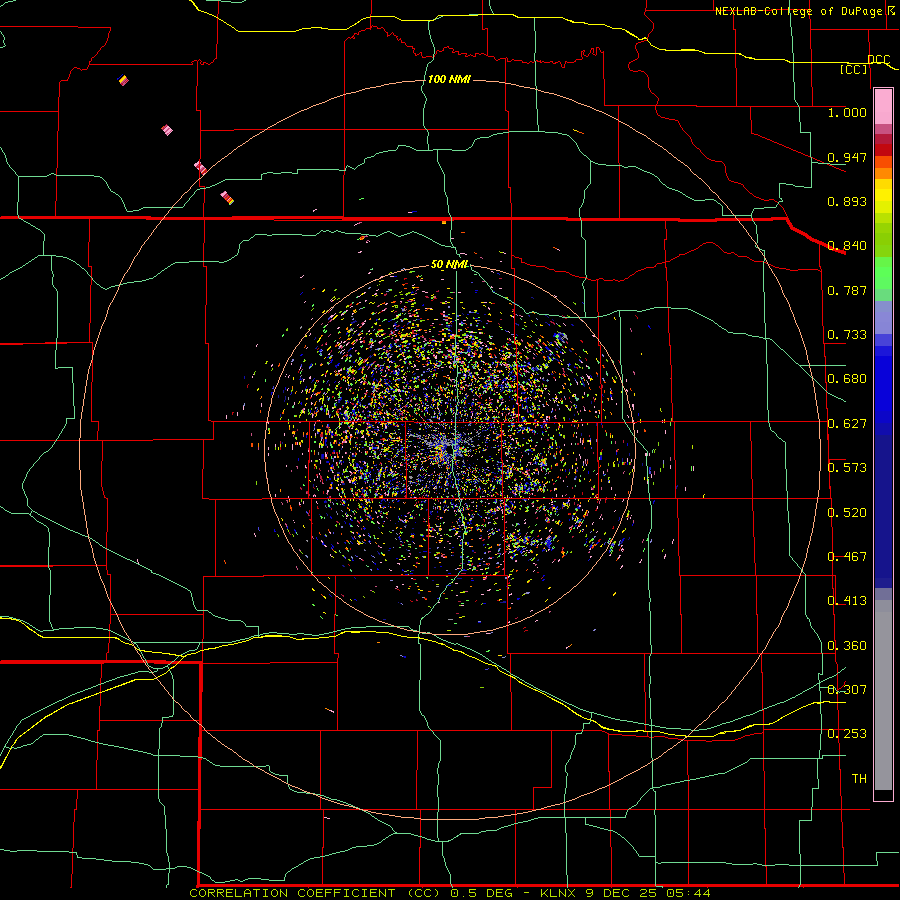The width and height of the screenshot is (900, 900).
Task: Select the 0.680 legend value
Action: pos(847,379)
